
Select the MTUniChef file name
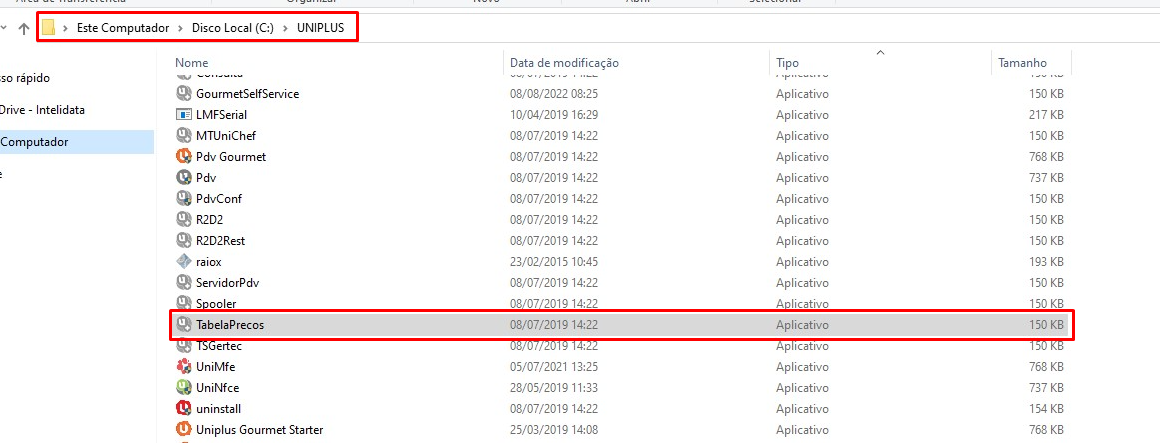(226, 135)
